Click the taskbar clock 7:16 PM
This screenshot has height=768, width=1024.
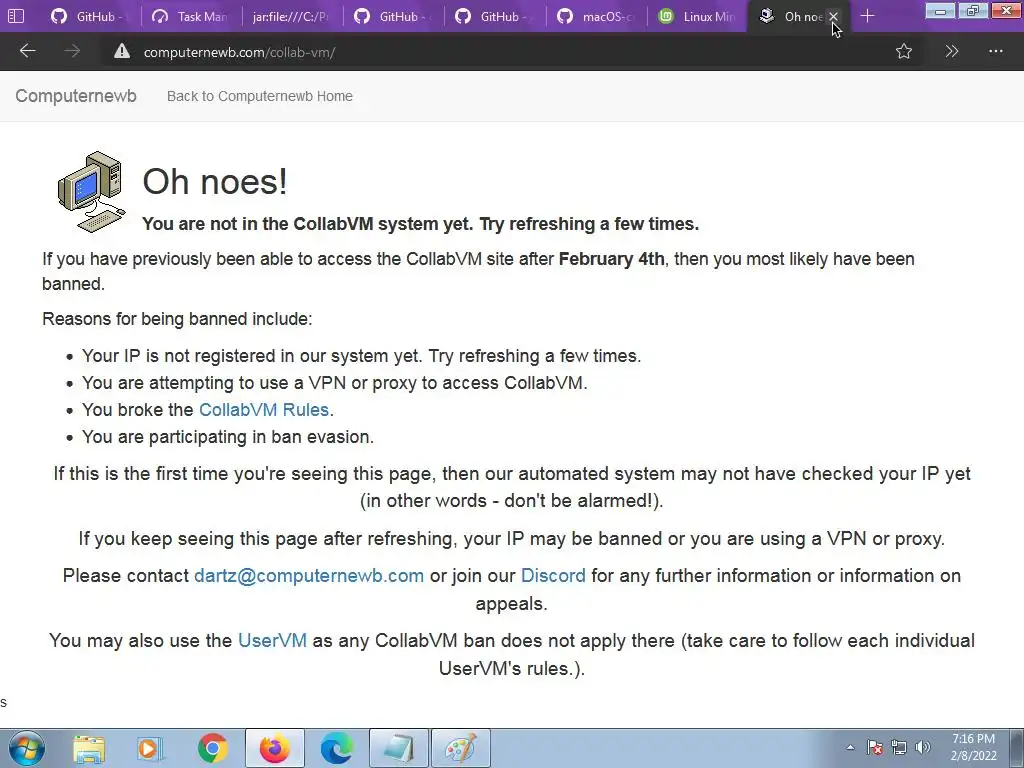(x=973, y=747)
